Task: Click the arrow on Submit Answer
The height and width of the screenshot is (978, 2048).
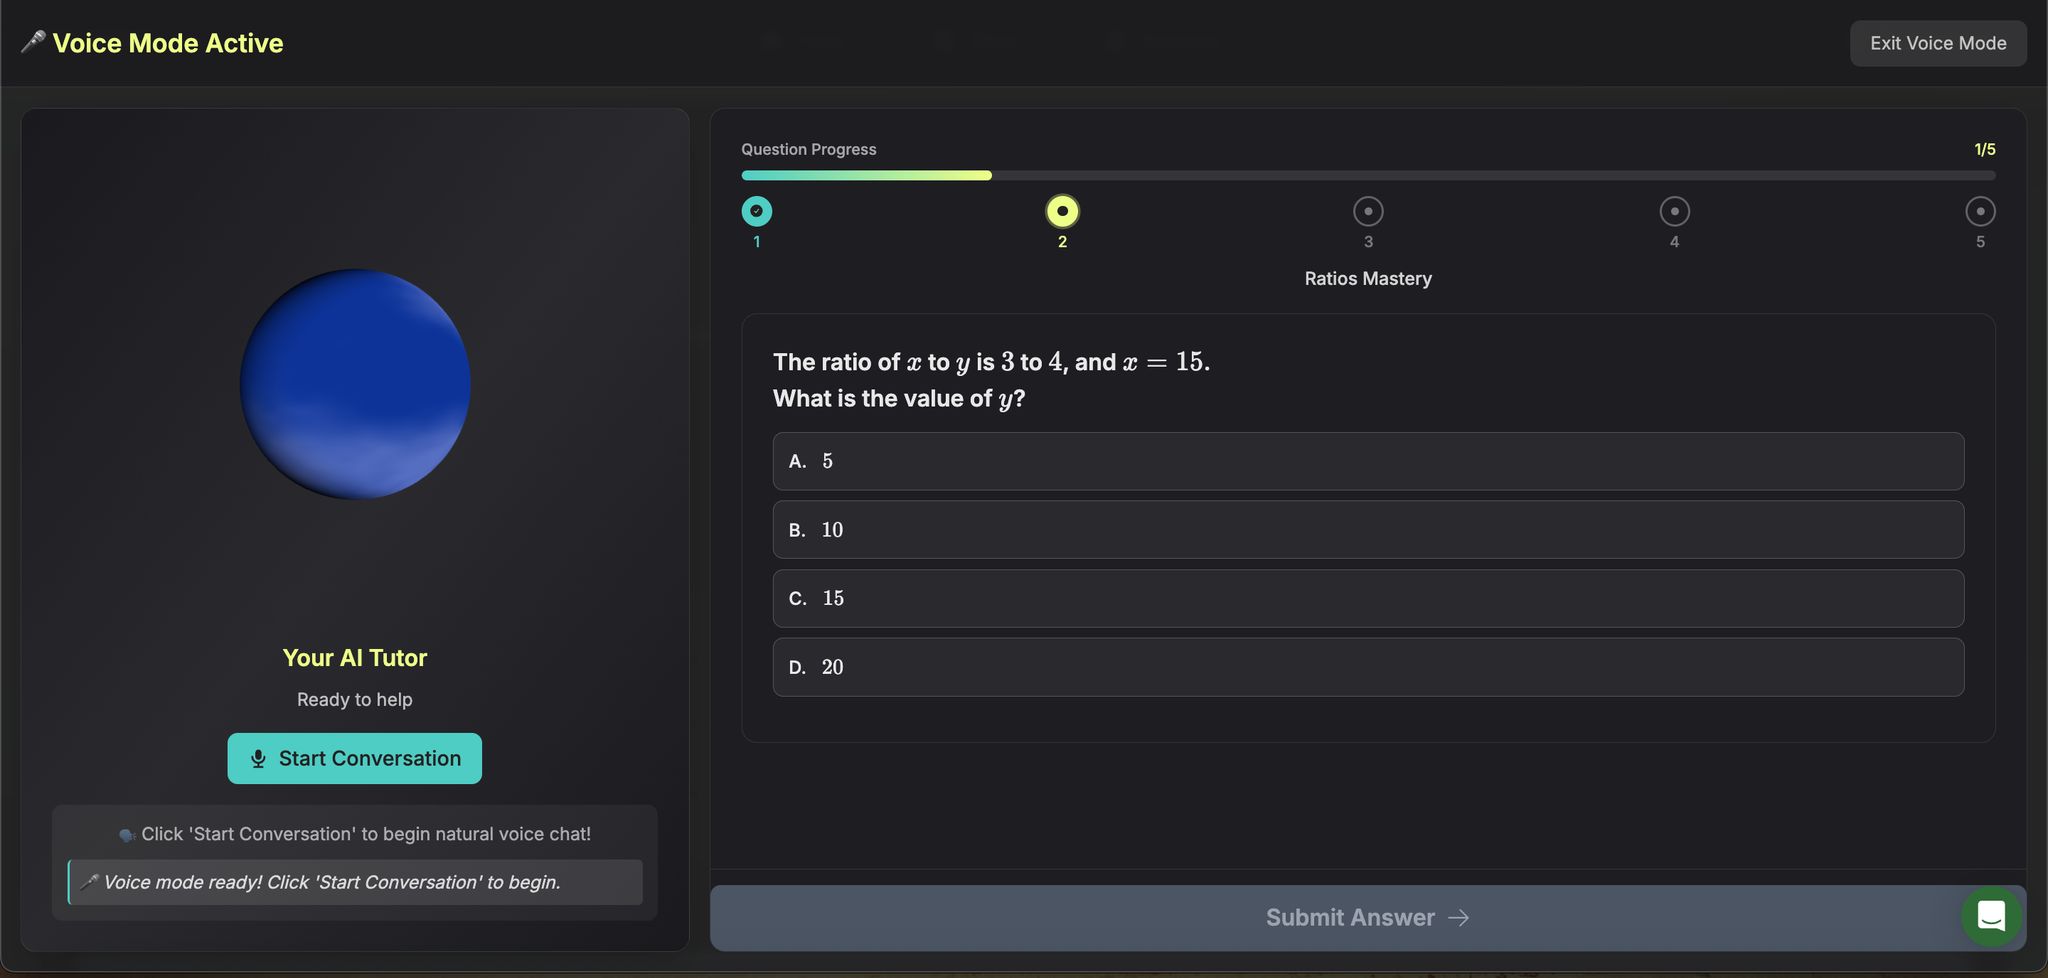Action: [1459, 917]
